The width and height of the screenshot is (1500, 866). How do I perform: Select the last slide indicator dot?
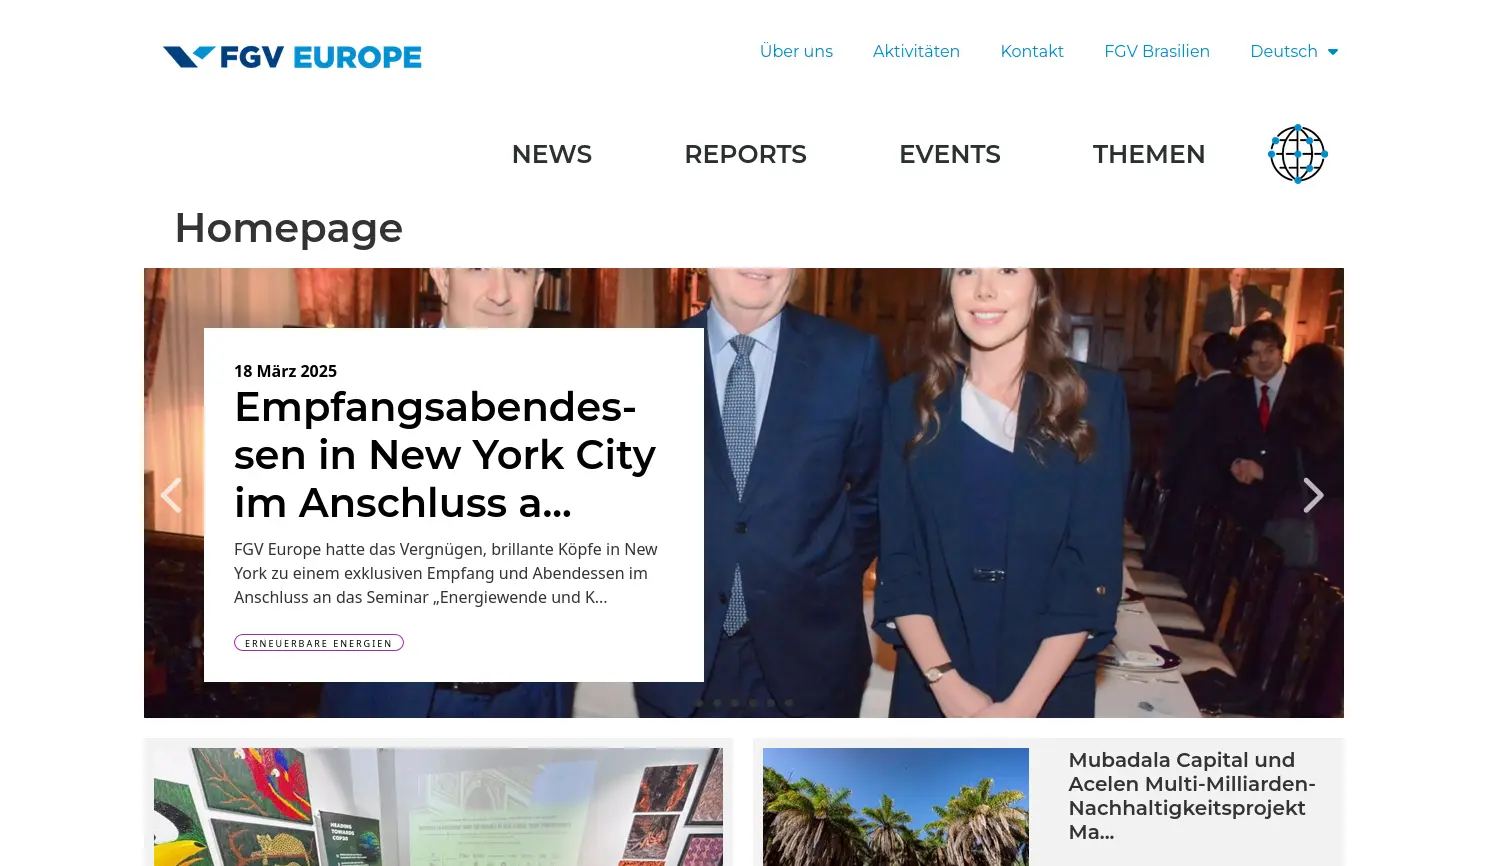(789, 702)
